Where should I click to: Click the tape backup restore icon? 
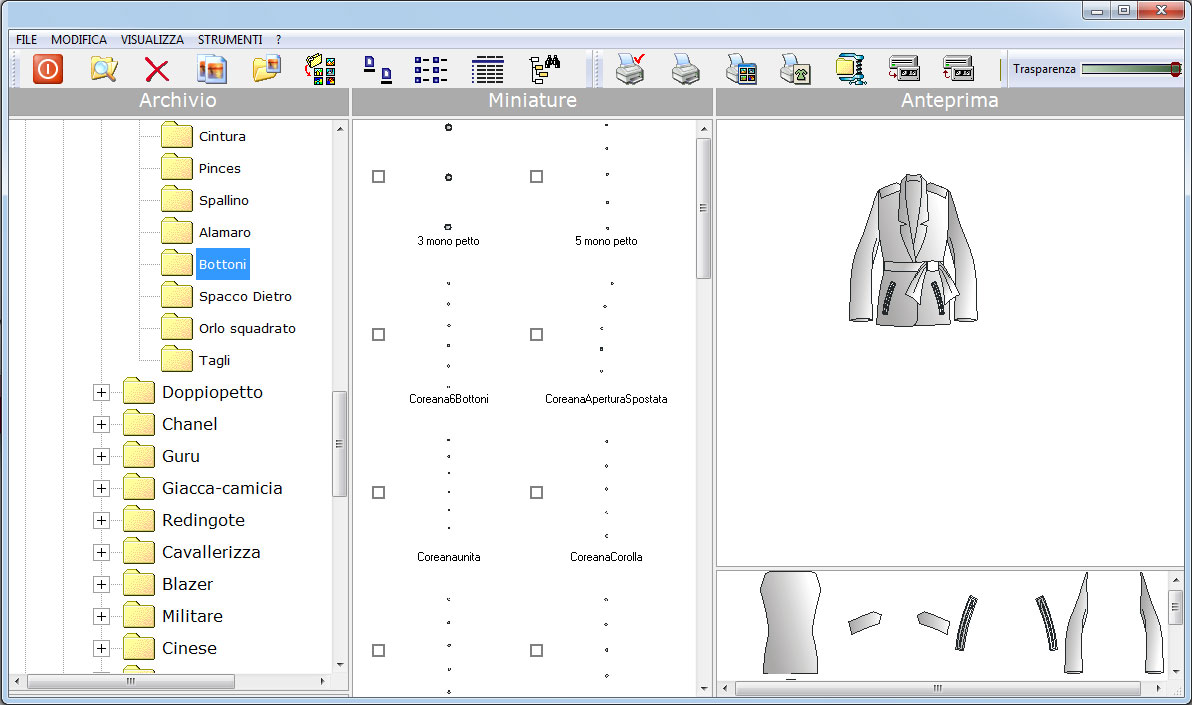click(958, 69)
